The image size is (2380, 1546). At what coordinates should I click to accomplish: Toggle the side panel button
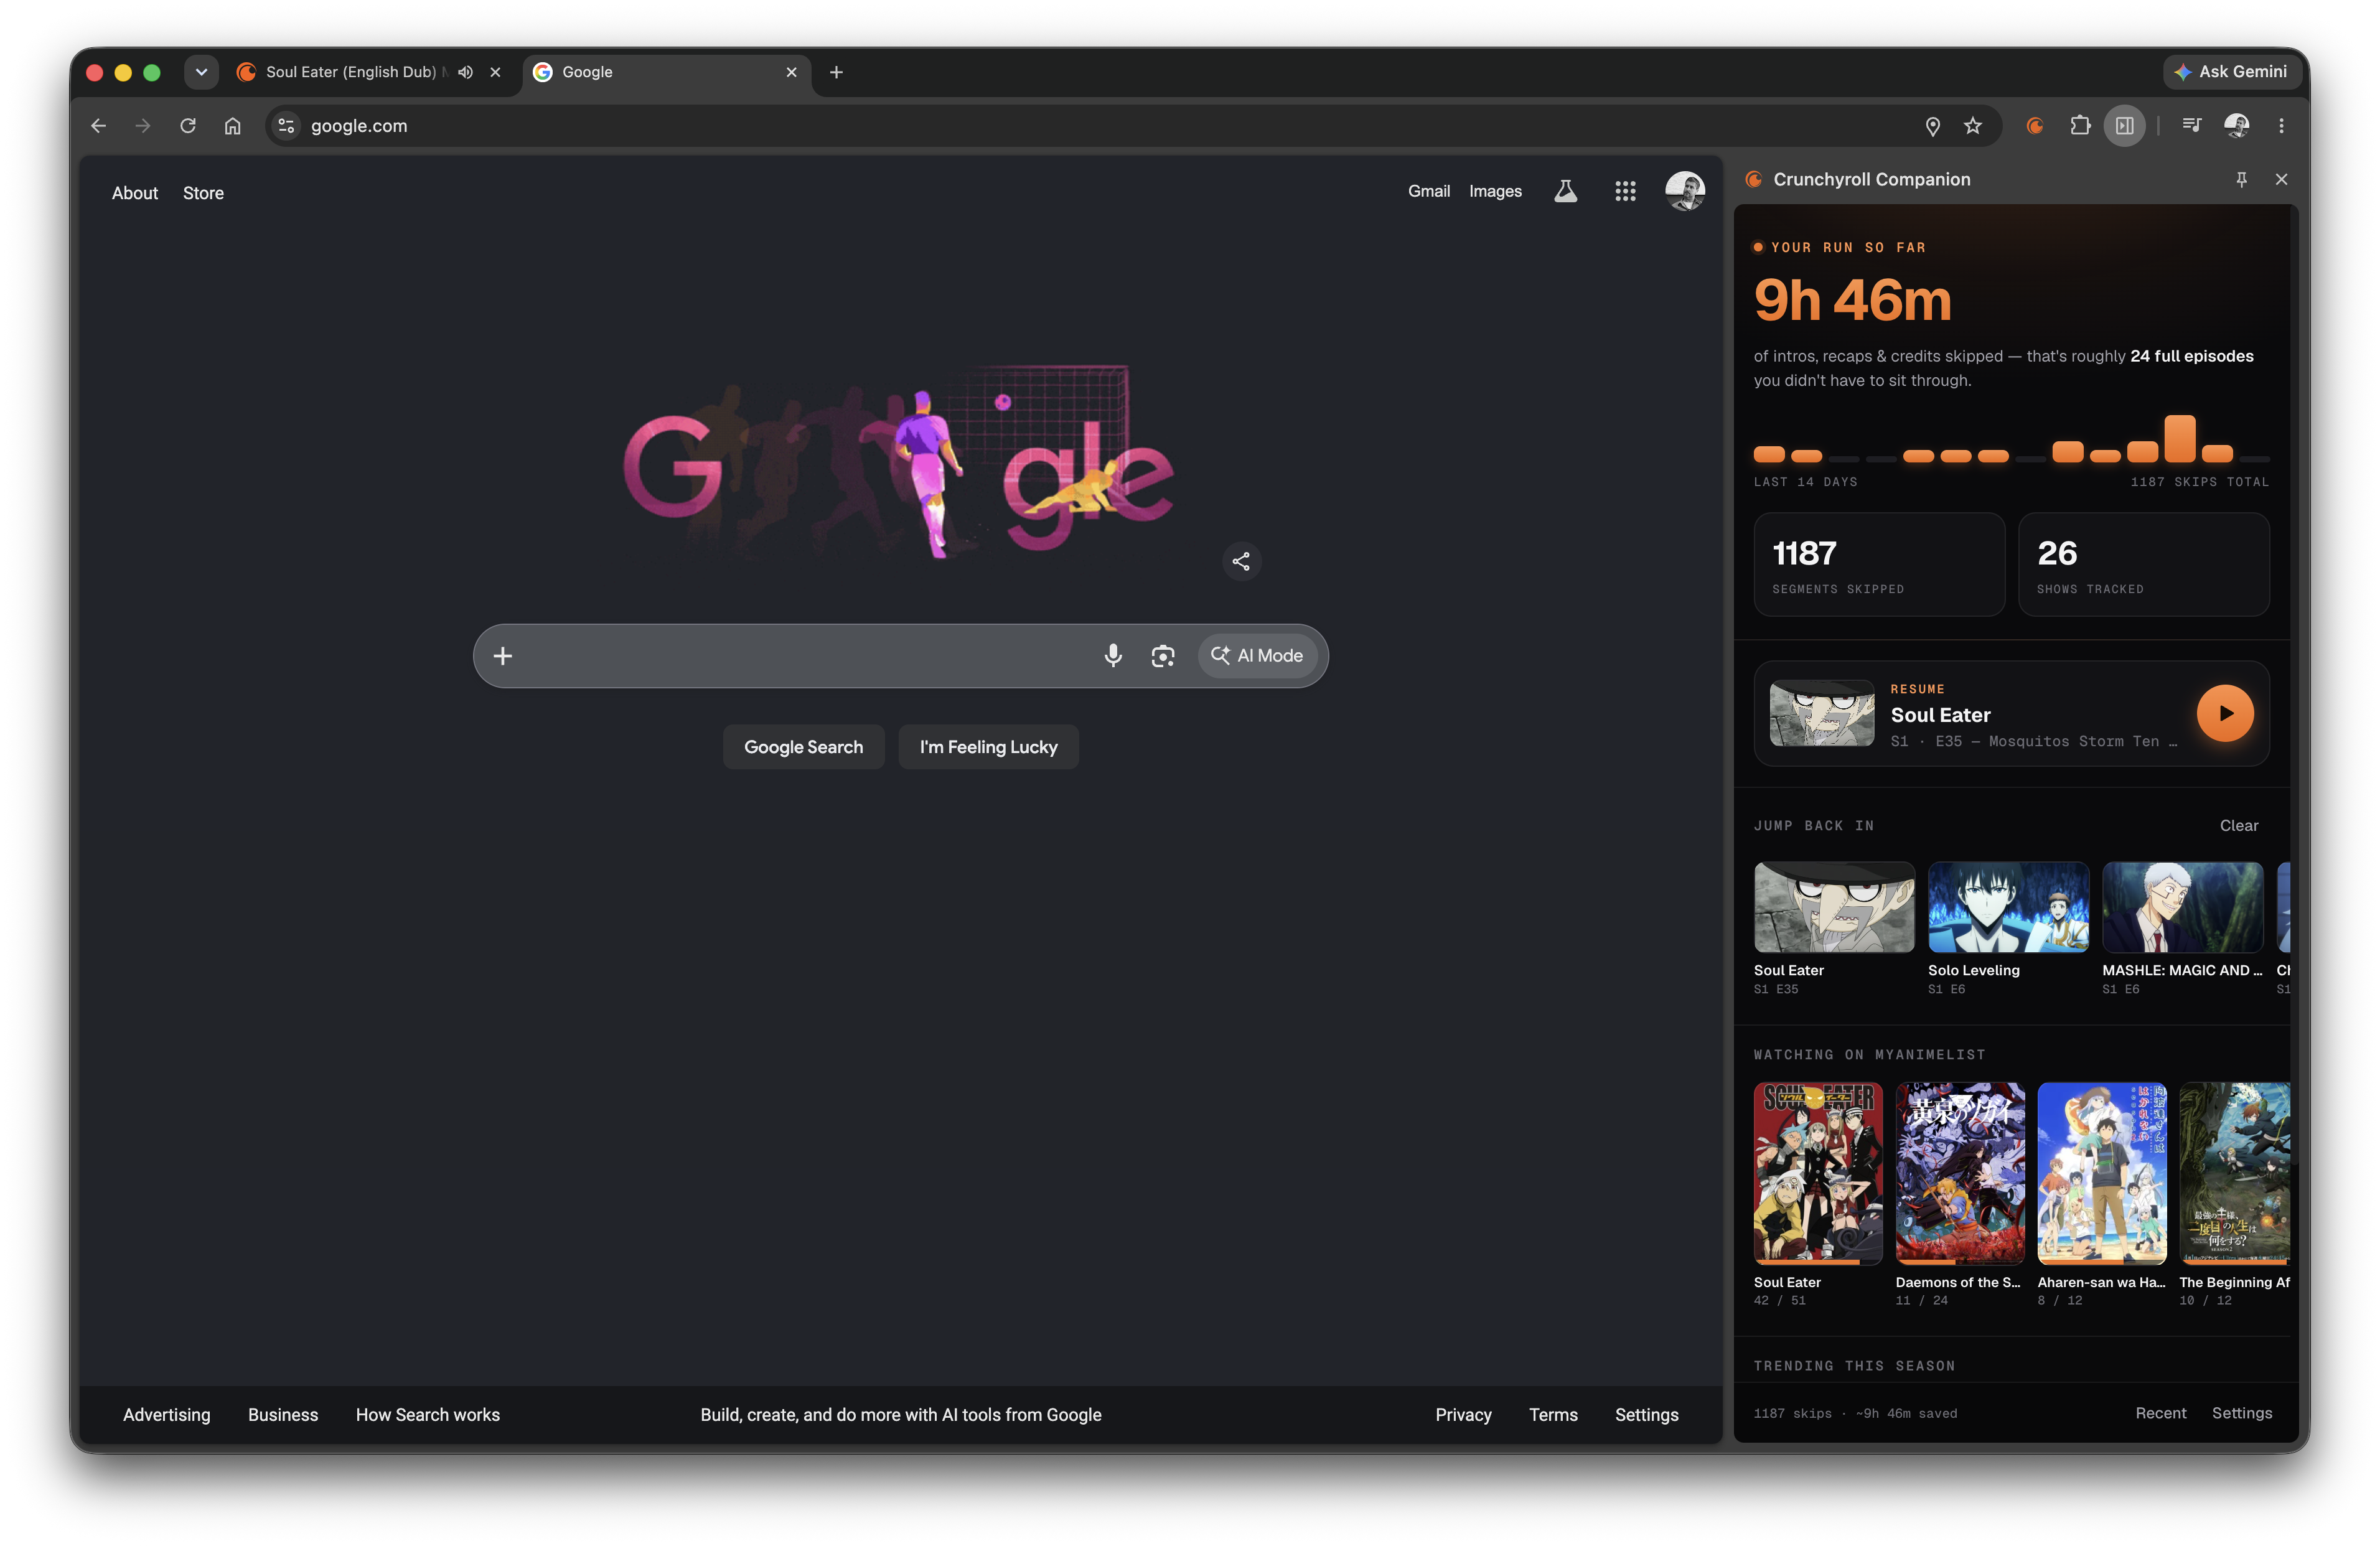click(x=2125, y=126)
